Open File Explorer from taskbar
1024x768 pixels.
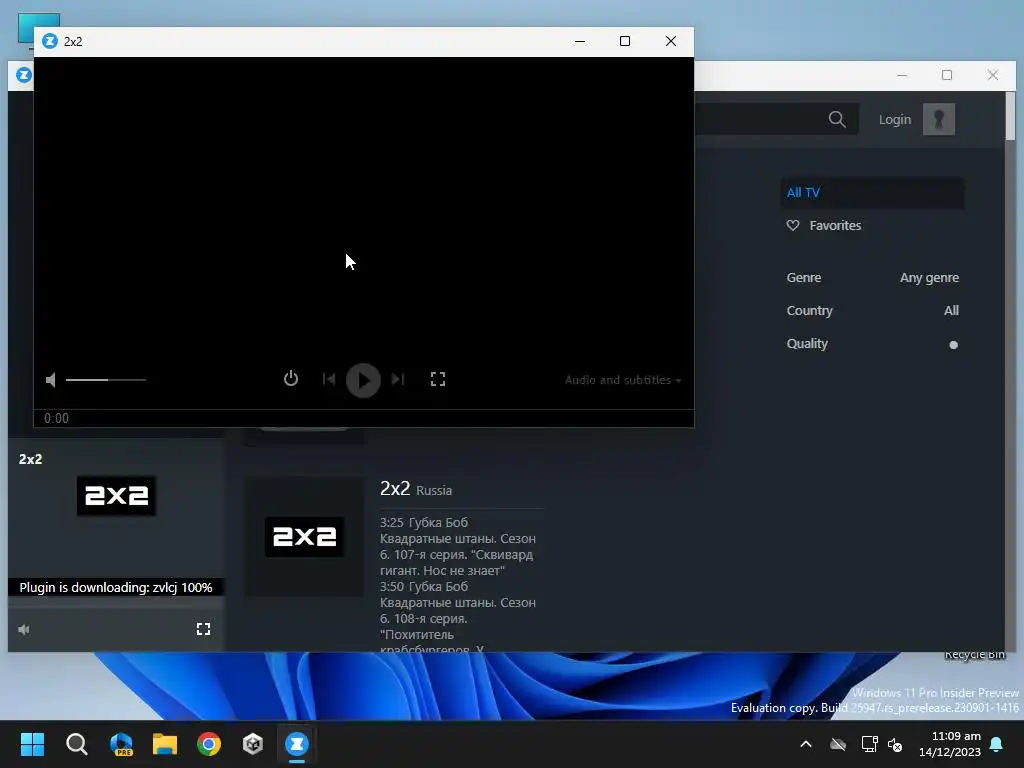[x=165, y=744]
